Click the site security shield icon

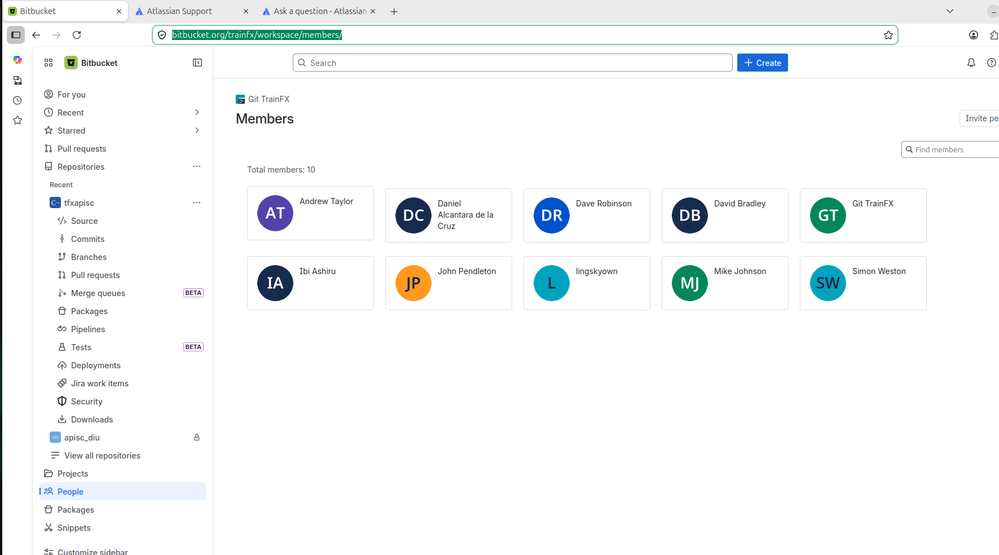pyautogui.click(x=162, y=35)
